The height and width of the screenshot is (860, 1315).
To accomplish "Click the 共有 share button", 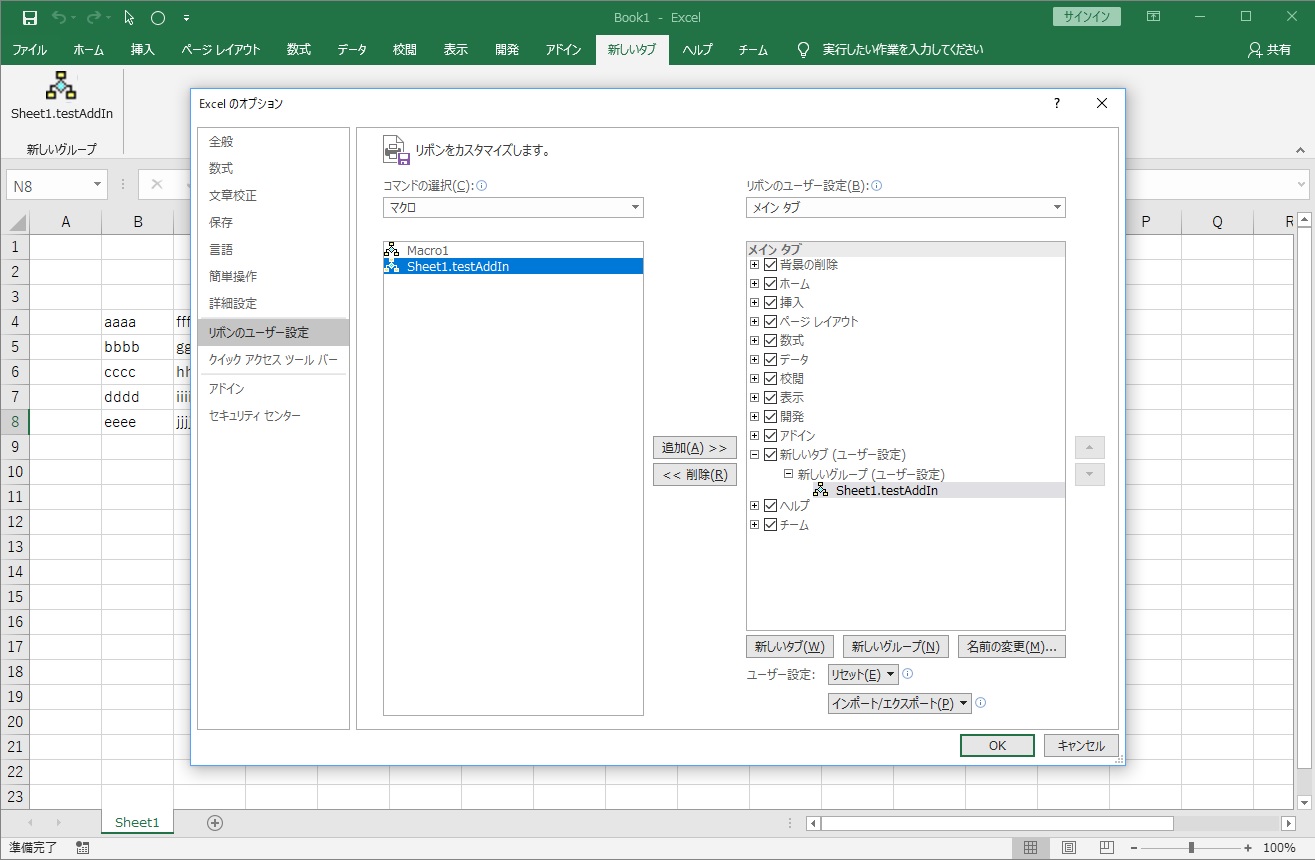I will click(1269, 49).
